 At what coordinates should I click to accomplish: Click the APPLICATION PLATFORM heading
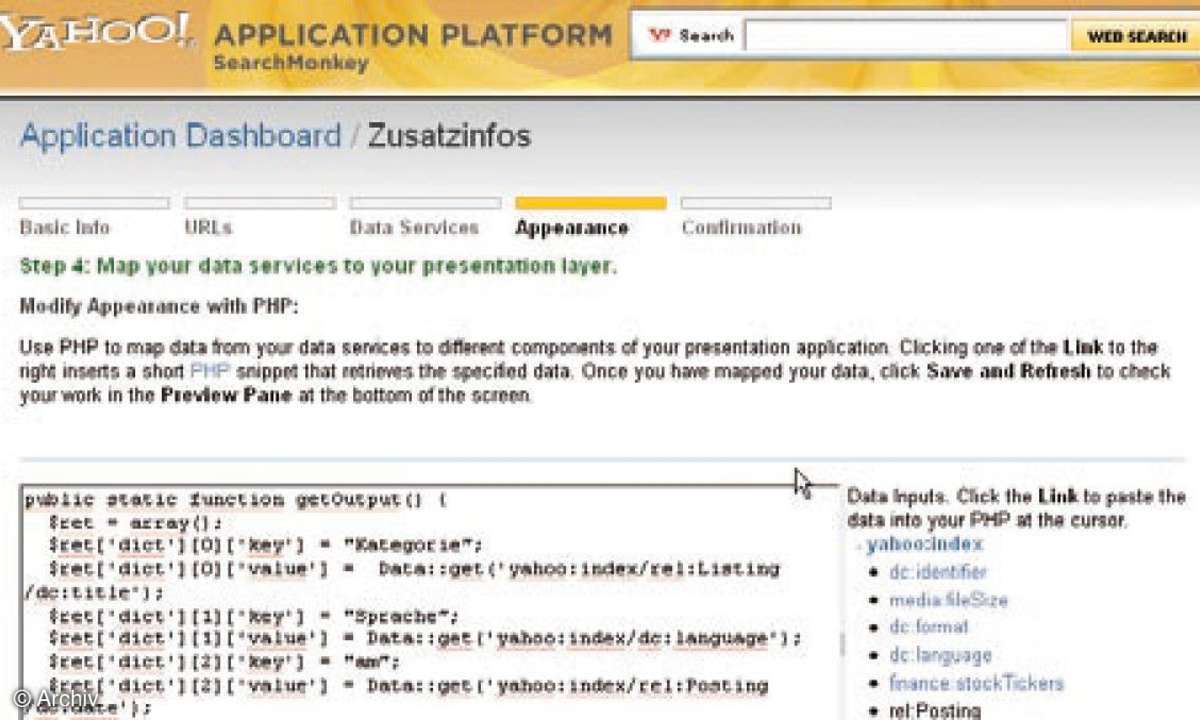(413, 35)
